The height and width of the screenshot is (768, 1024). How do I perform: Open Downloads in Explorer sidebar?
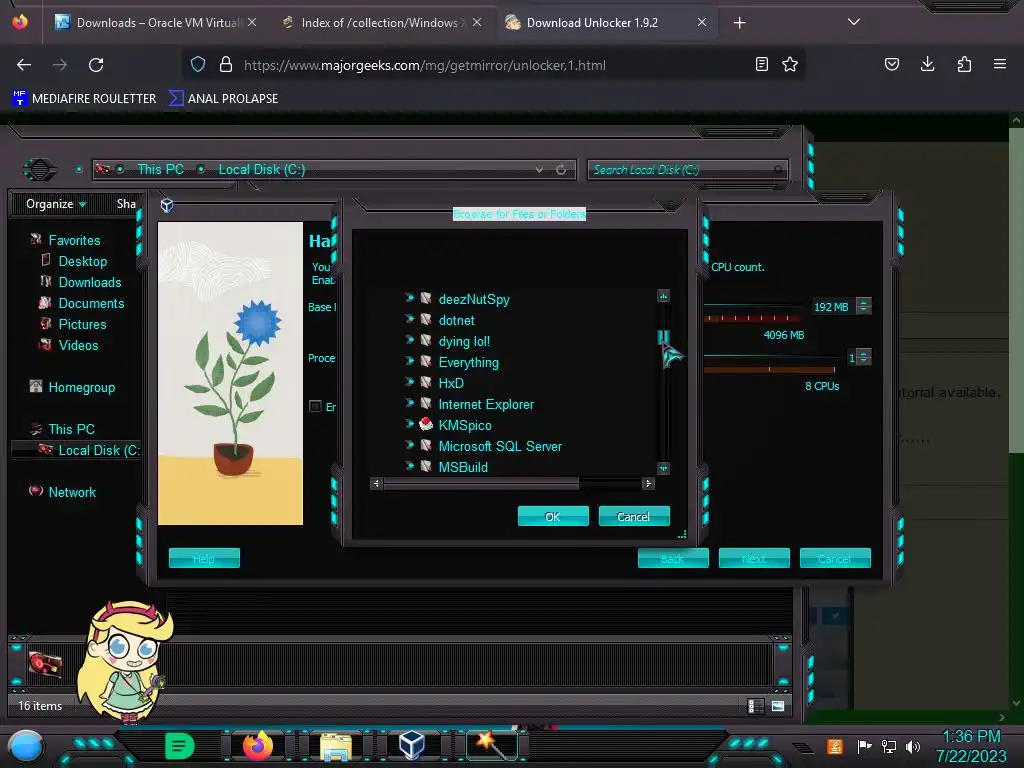click(x=89, y=282)
